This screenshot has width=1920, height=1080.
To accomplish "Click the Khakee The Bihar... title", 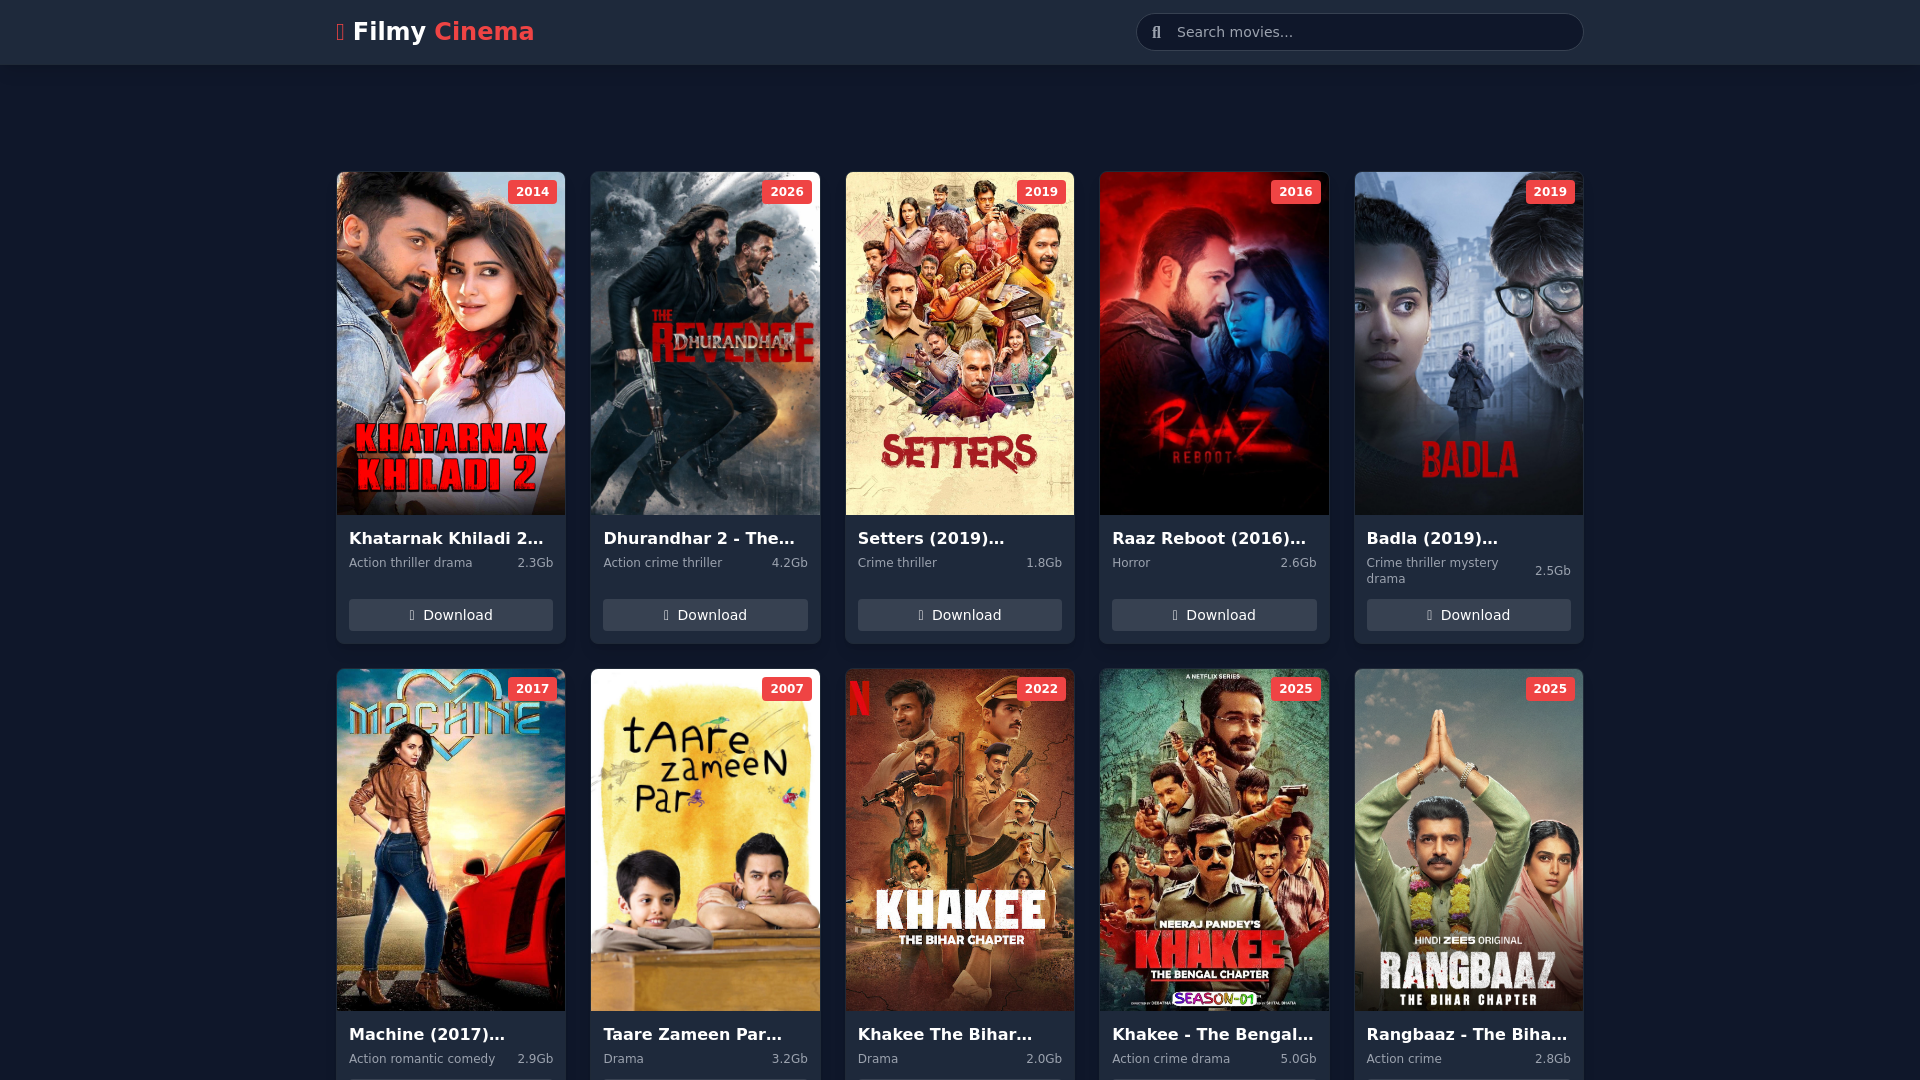I will tap(945, 1034).
